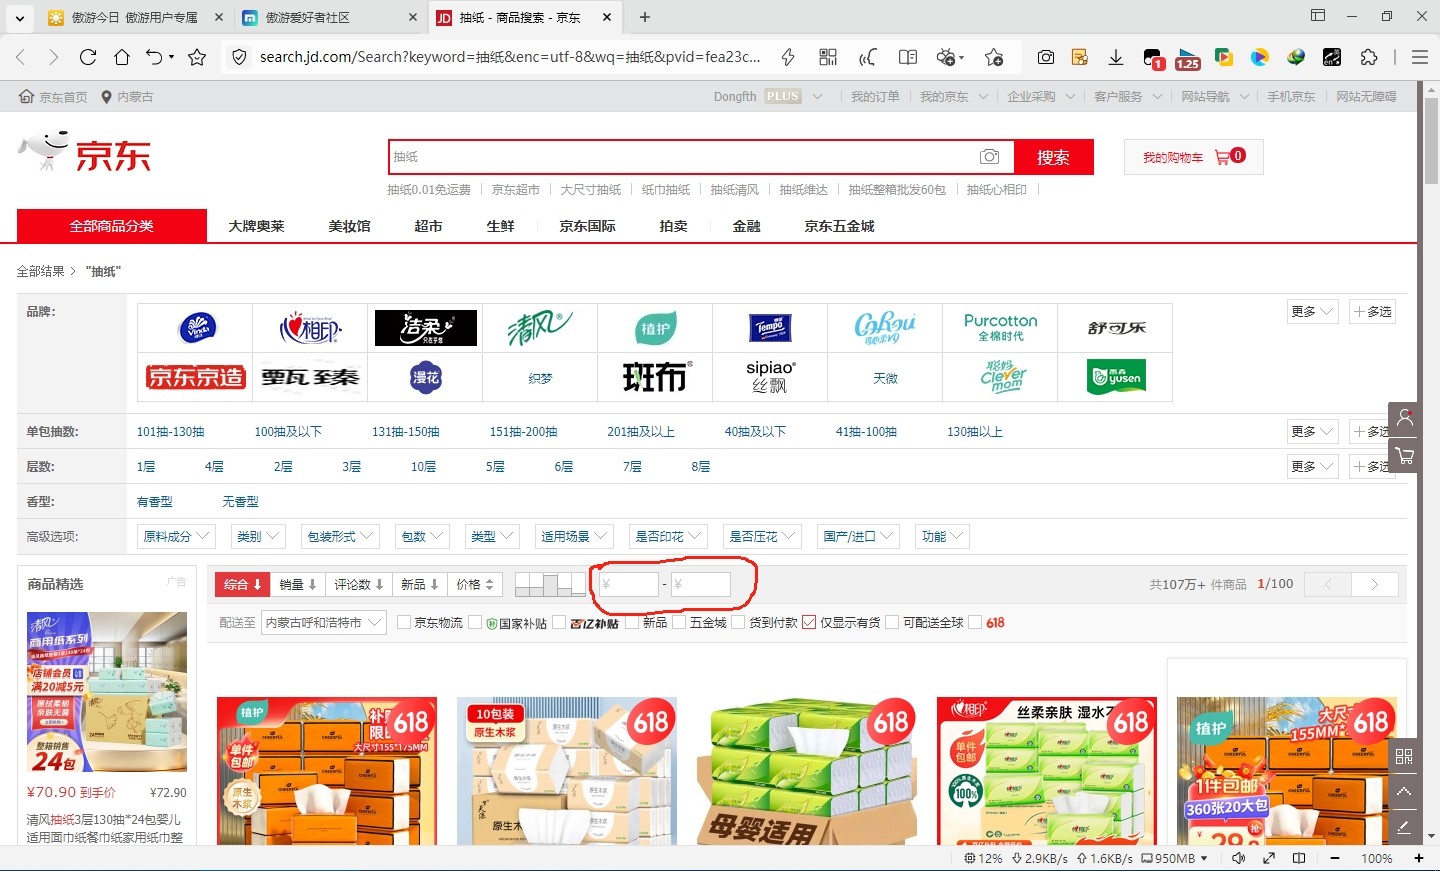The width and height of the screenshot is (1440, 871).
Task: Pick the 斑布 brand logo
Action: pyautogui.click(x=656, y=377)
